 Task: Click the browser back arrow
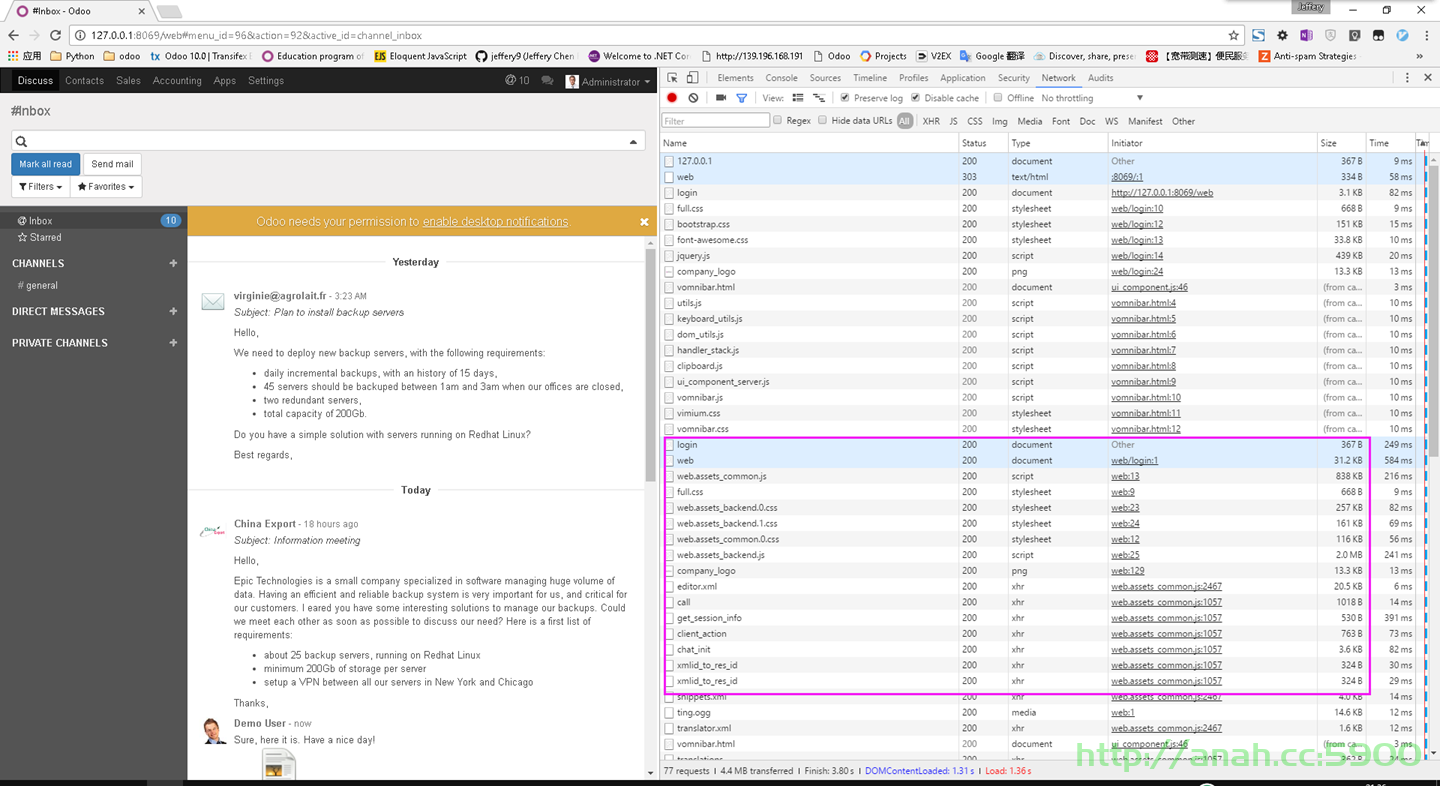(x=13, y=35)
